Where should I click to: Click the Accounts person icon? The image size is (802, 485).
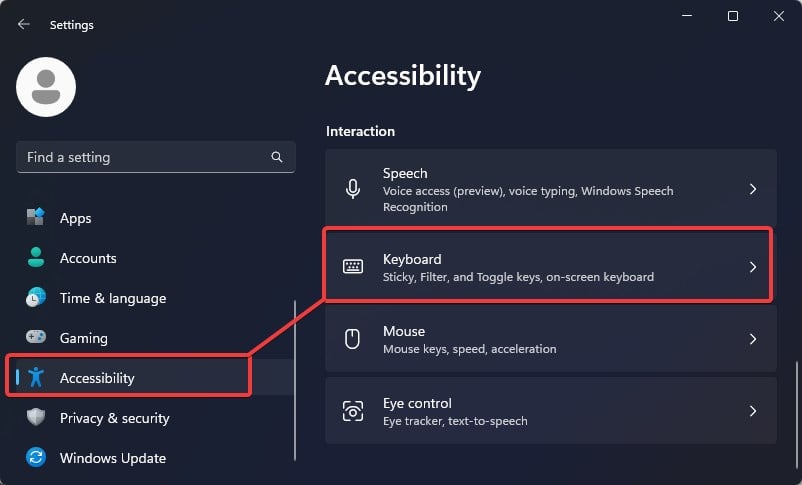coord(36,258)
